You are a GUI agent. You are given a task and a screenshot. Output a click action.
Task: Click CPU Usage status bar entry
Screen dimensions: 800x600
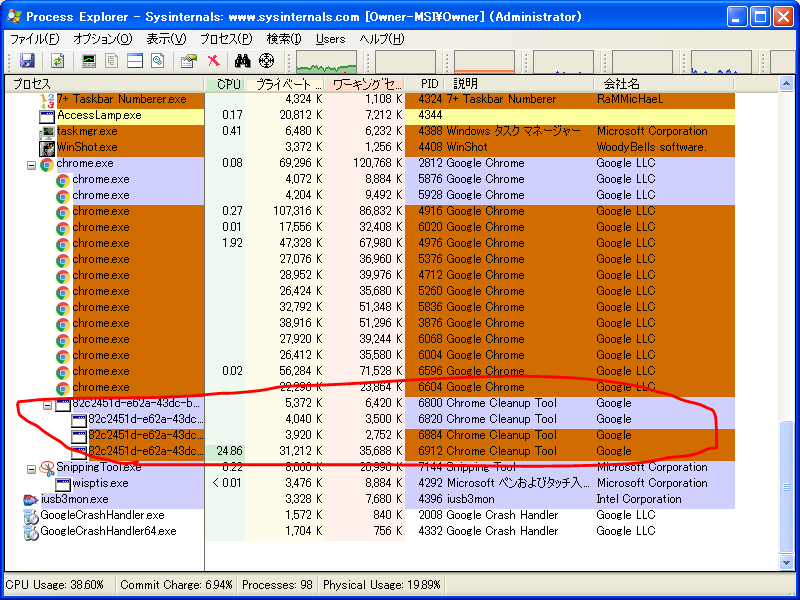point(55,585)
